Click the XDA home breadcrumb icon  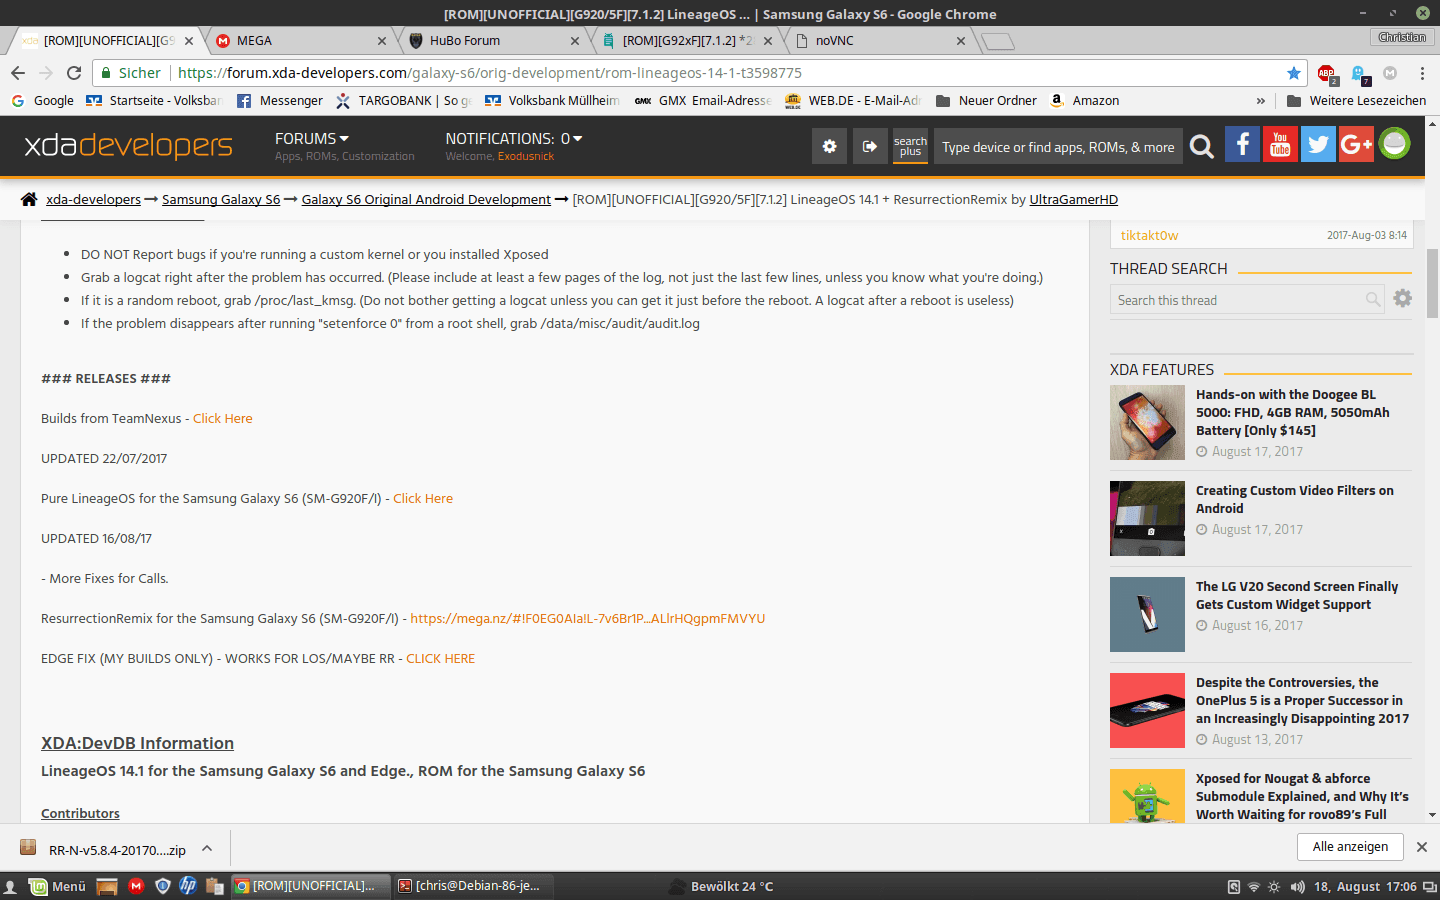[29, 199]
